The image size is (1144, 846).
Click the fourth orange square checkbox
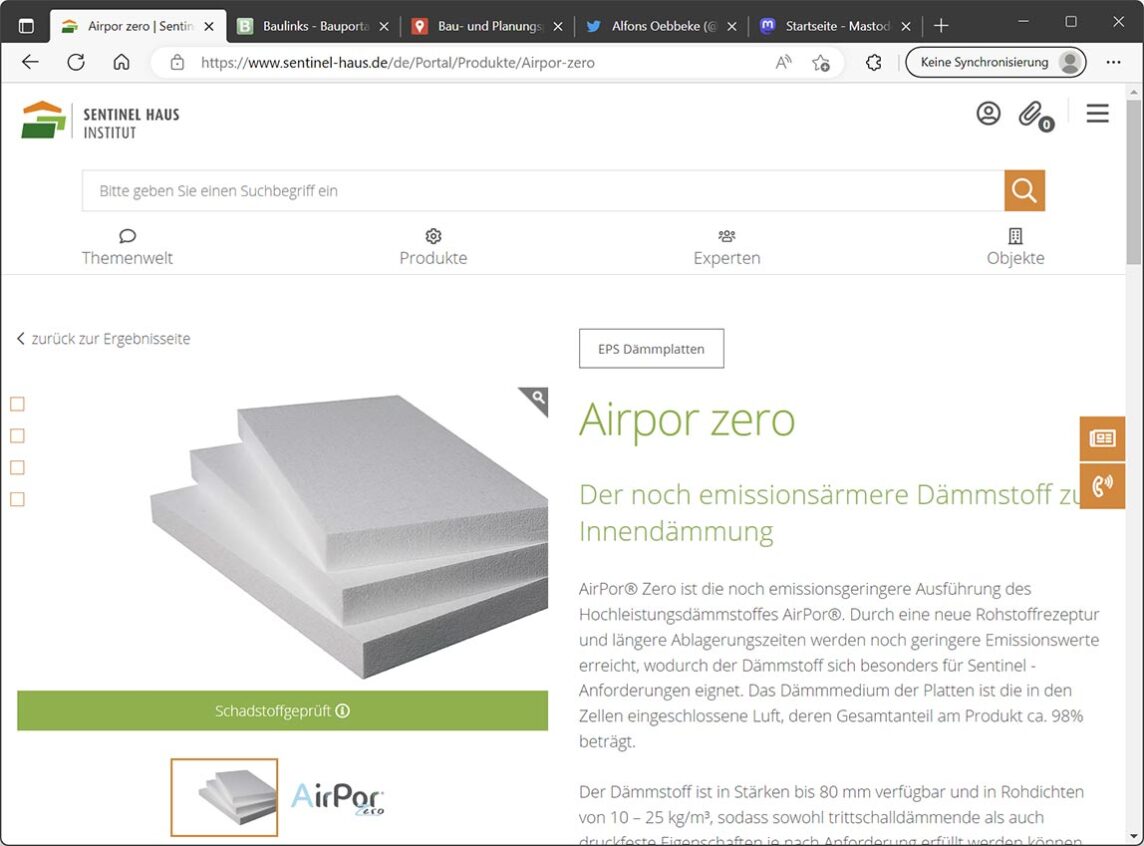(18, 499)
